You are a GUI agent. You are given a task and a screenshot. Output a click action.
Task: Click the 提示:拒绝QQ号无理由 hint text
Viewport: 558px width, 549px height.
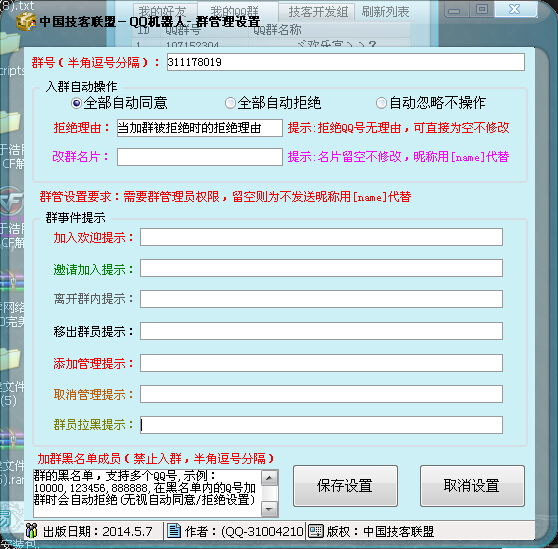click(x=399, y=128)
